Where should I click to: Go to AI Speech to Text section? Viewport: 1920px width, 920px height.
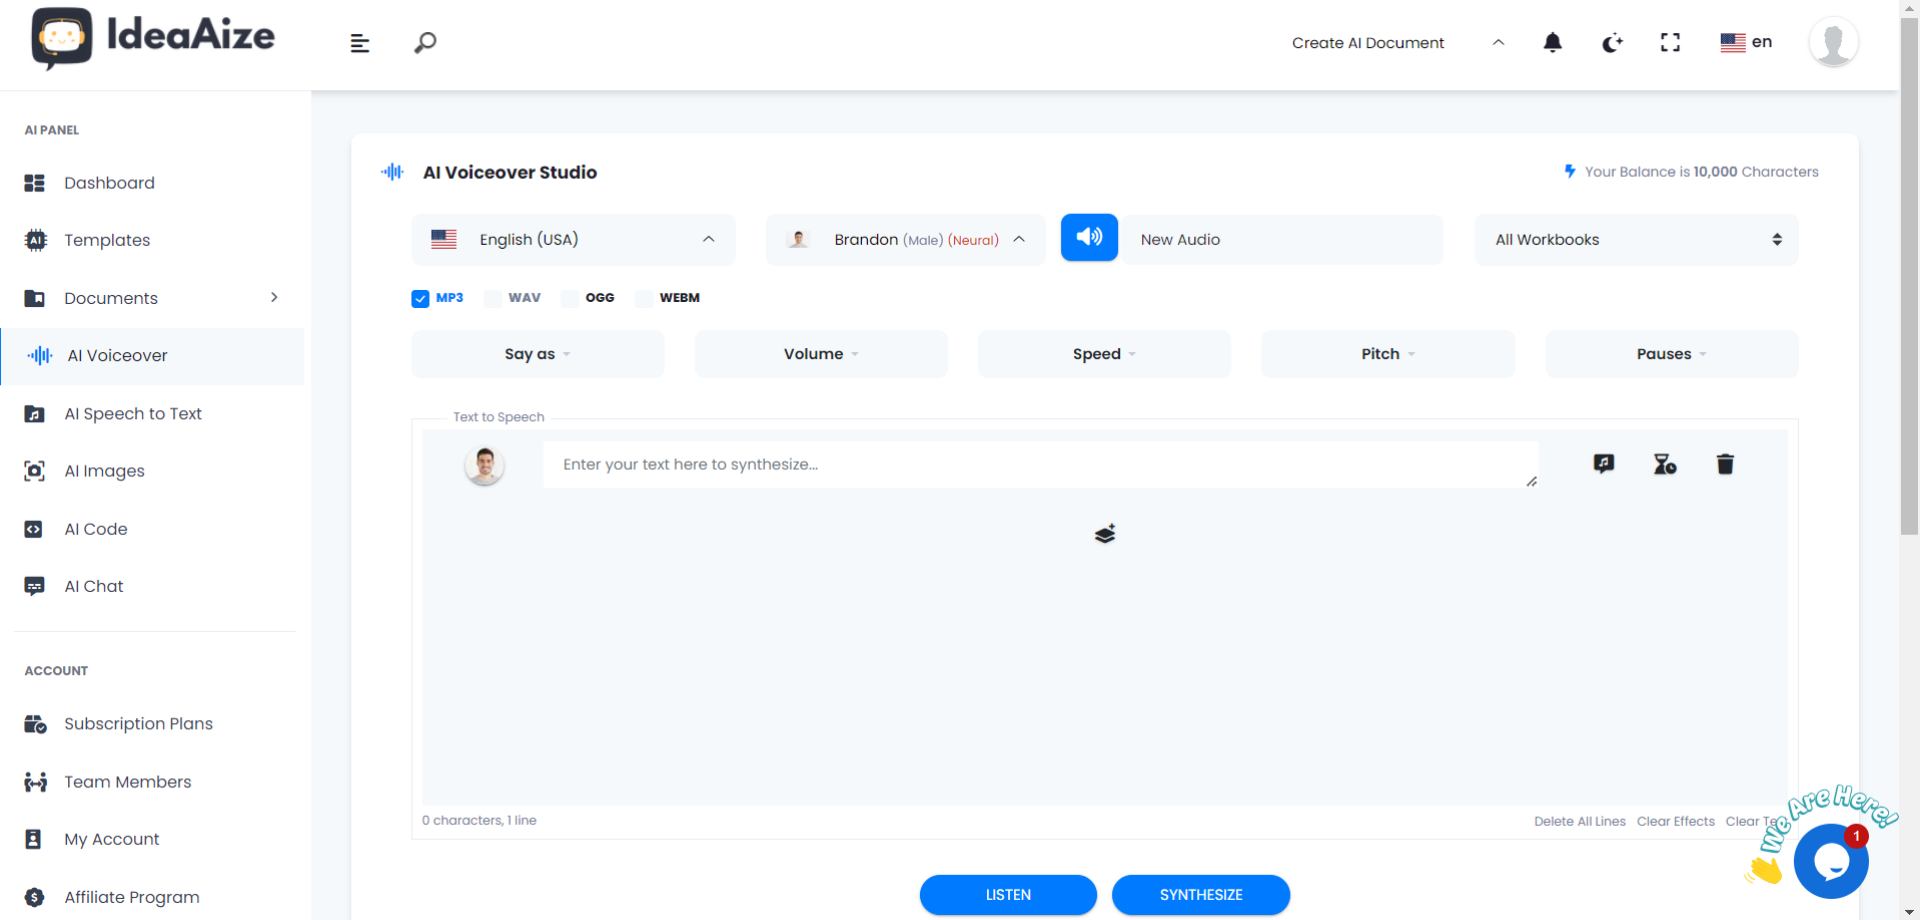coord(133,413)
